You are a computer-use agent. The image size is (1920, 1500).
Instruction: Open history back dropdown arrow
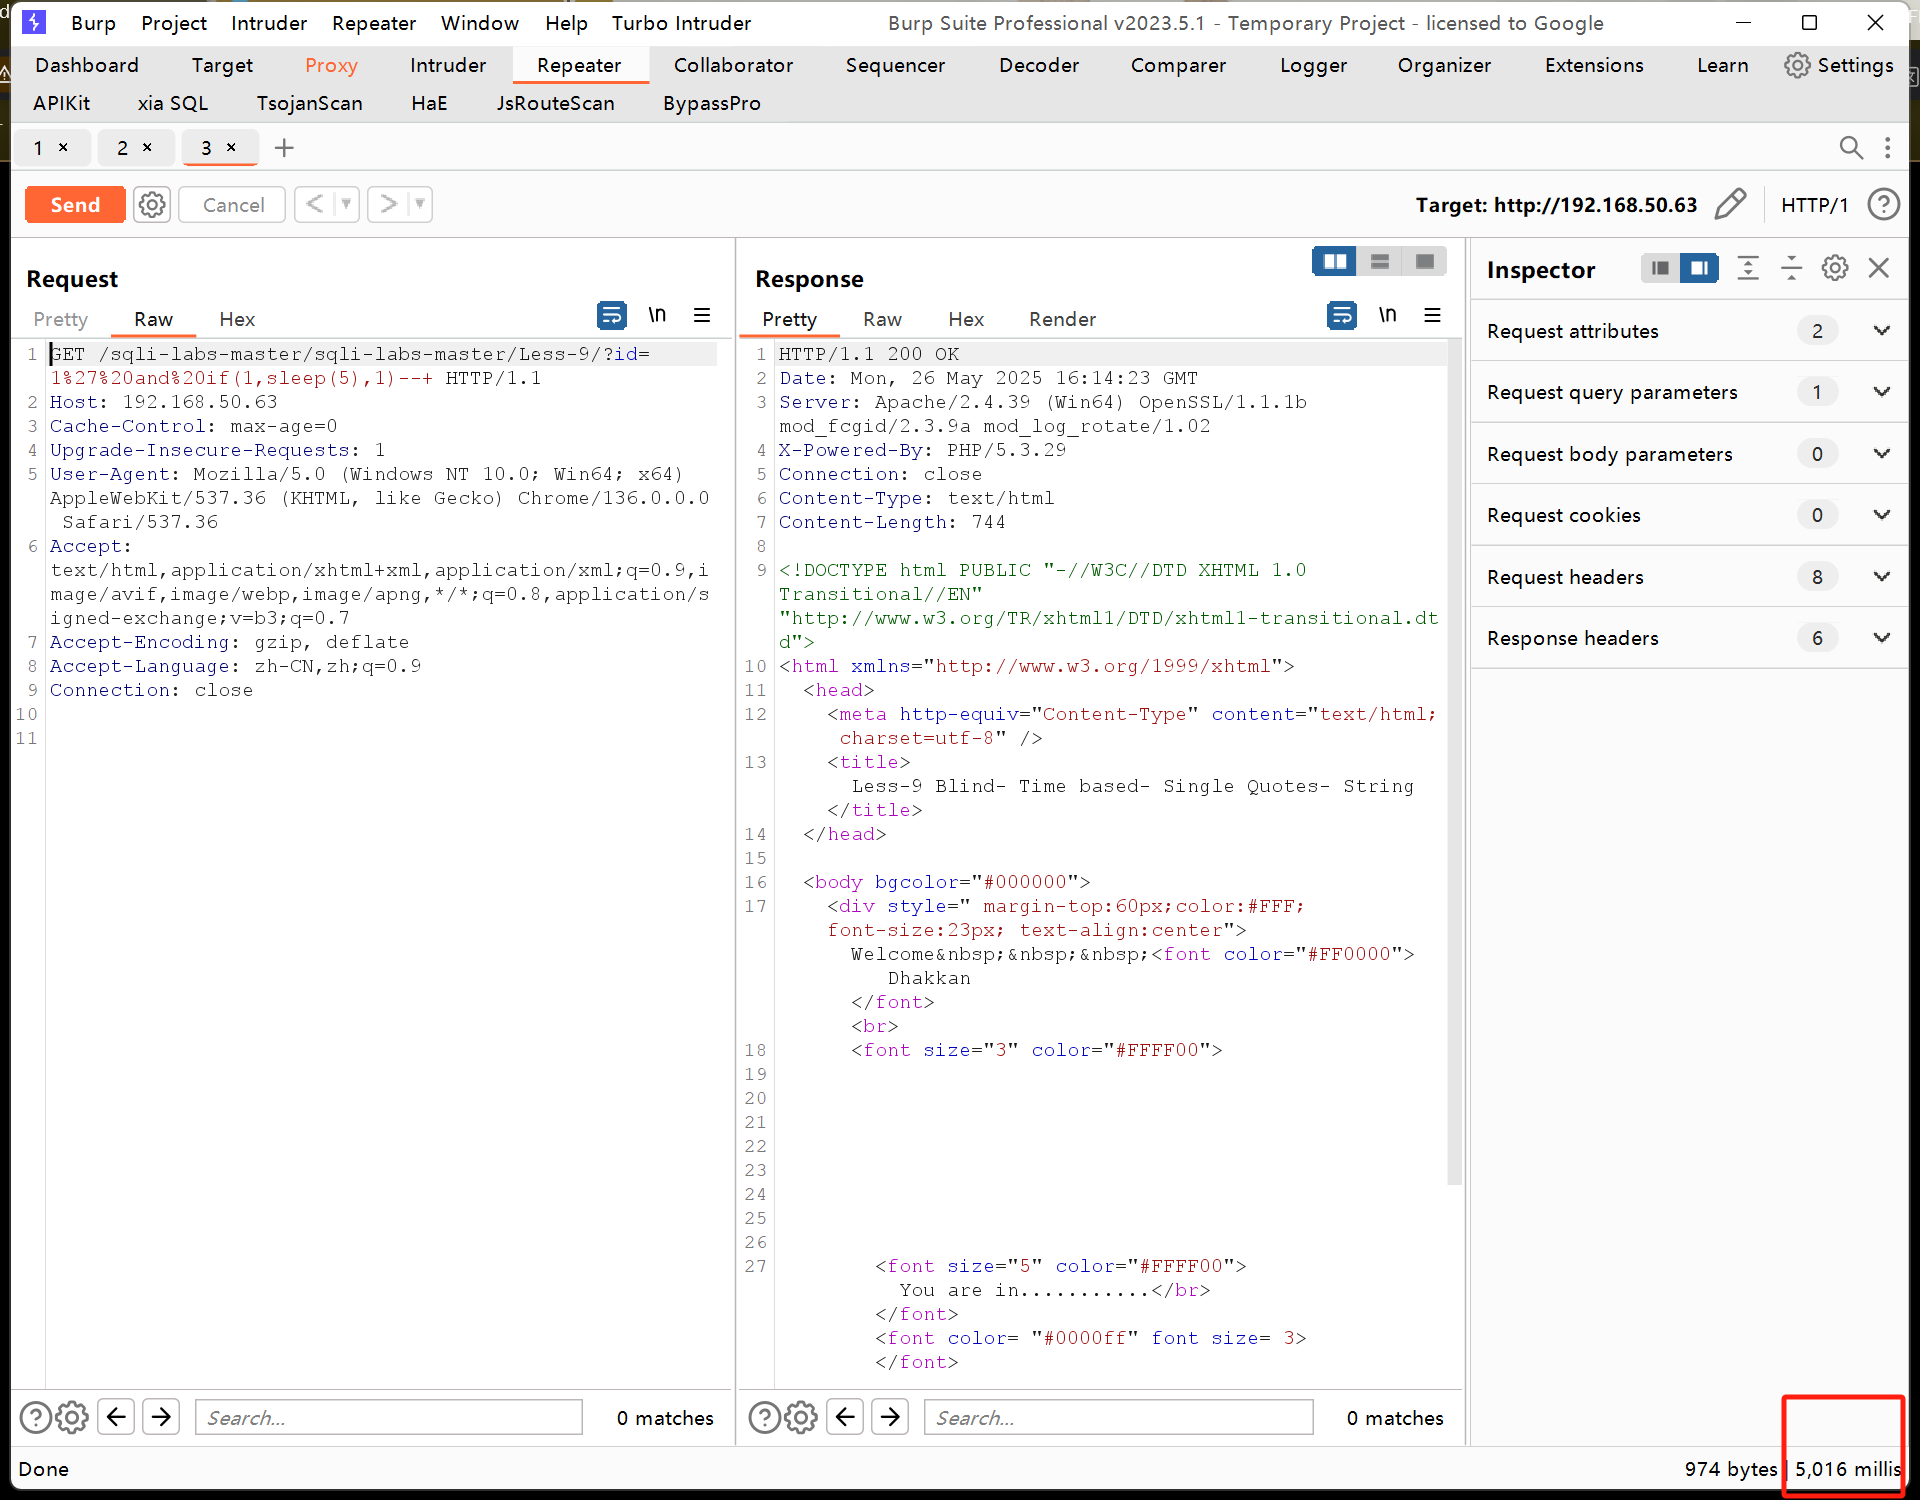[346, 204]
